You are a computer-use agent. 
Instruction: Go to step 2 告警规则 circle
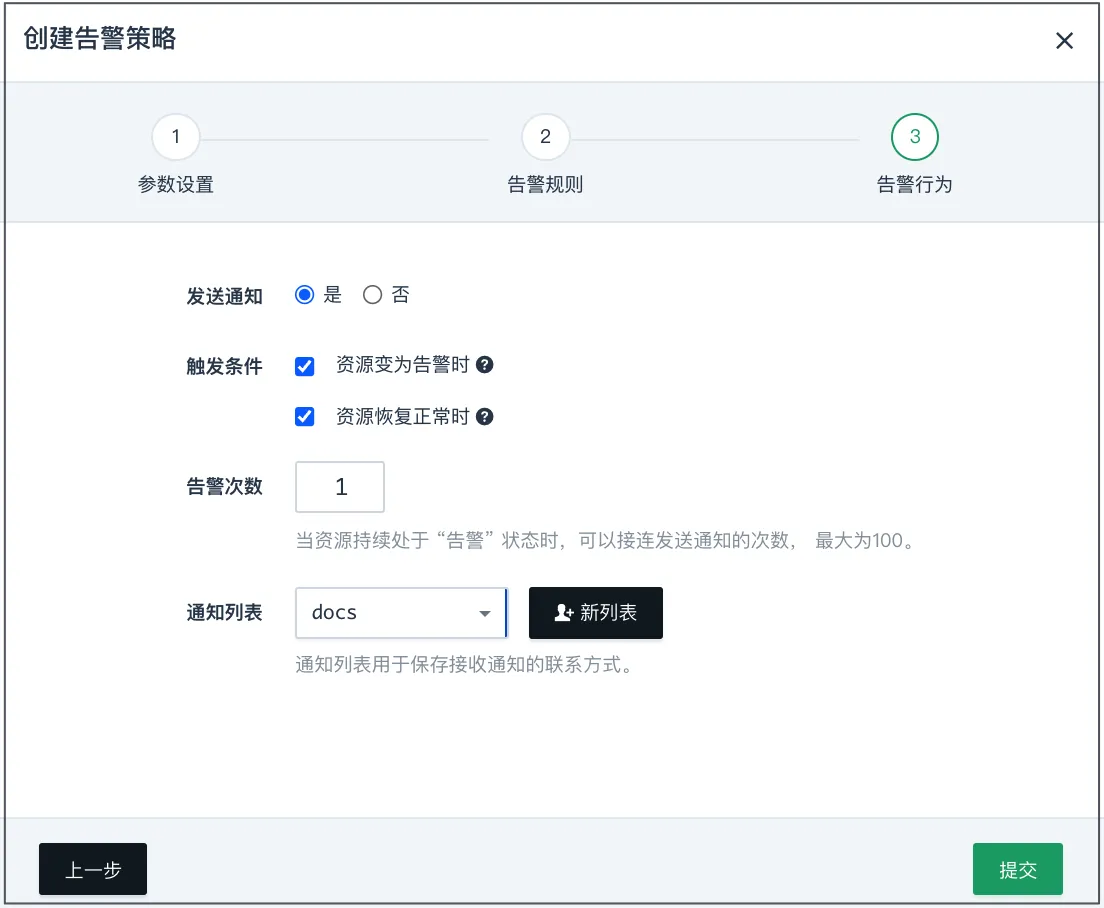[x=545, y=137]
